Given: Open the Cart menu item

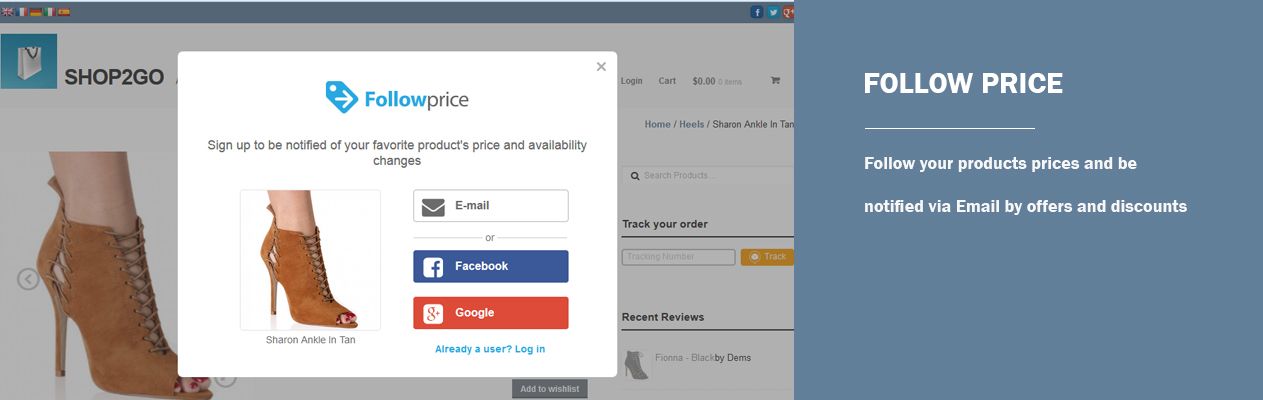Looking at the screenshot, I should (667, 81).
